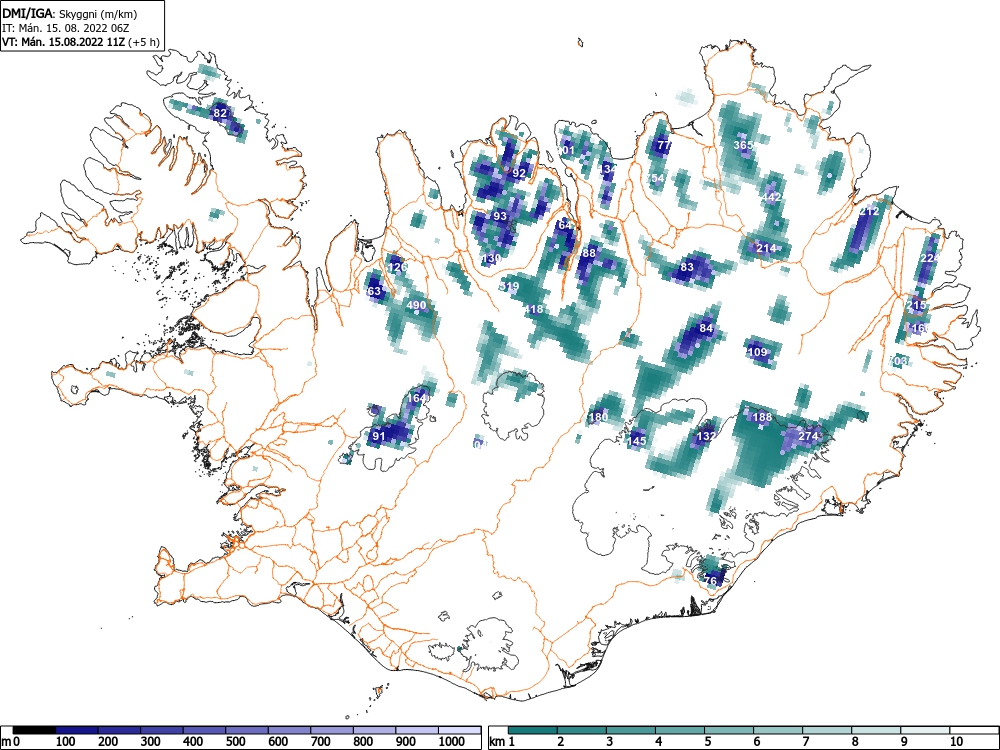Click the visibility value '126' on the map

point(397,267)
